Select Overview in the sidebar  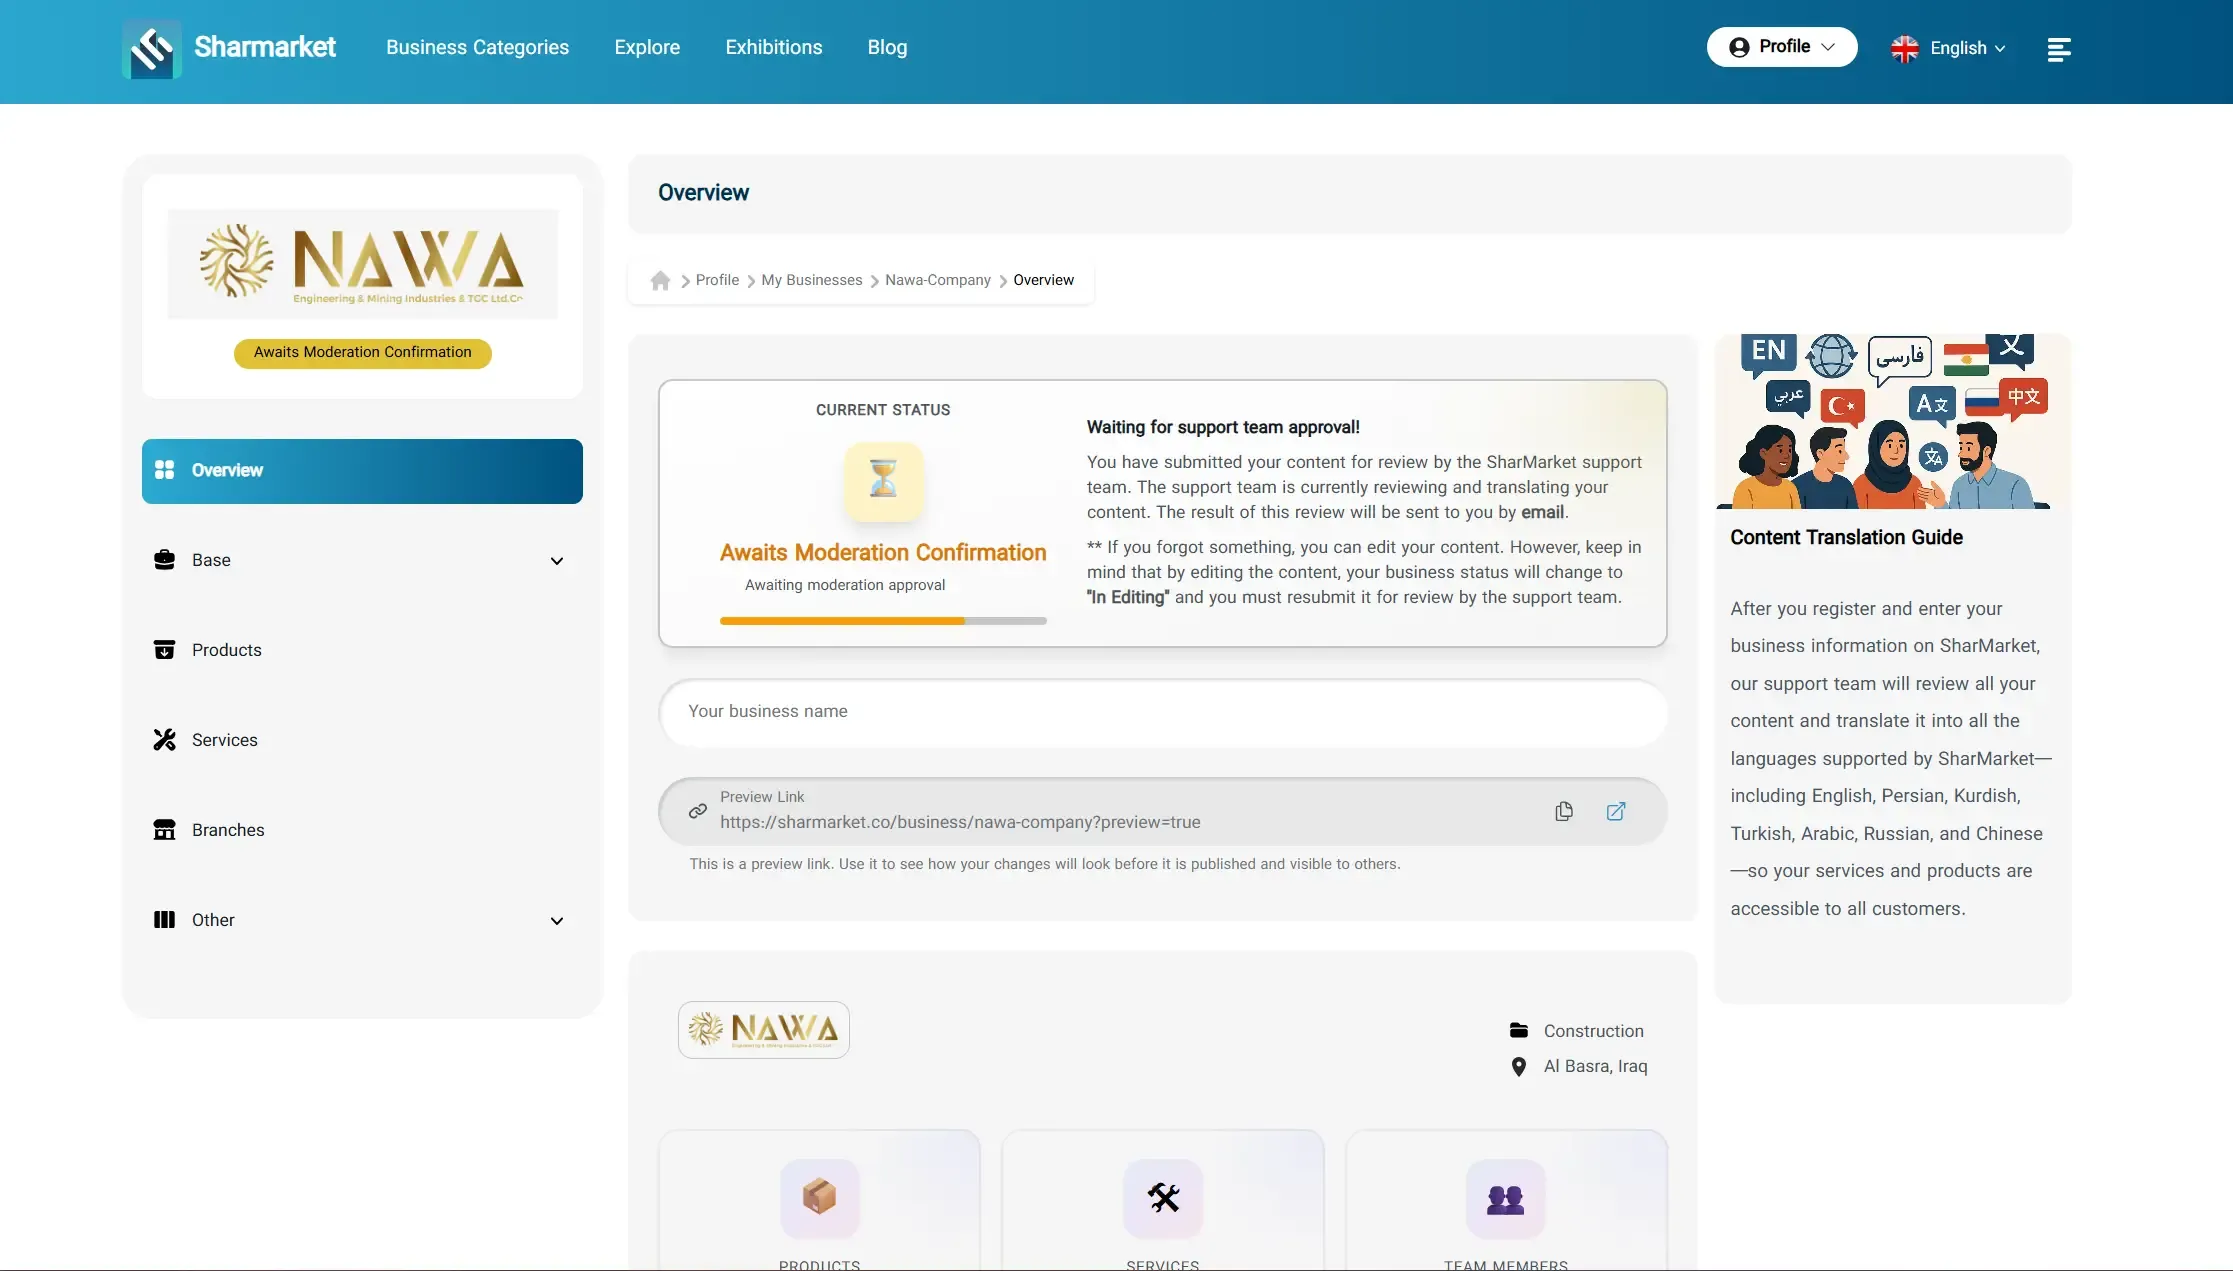pos(362,471)
